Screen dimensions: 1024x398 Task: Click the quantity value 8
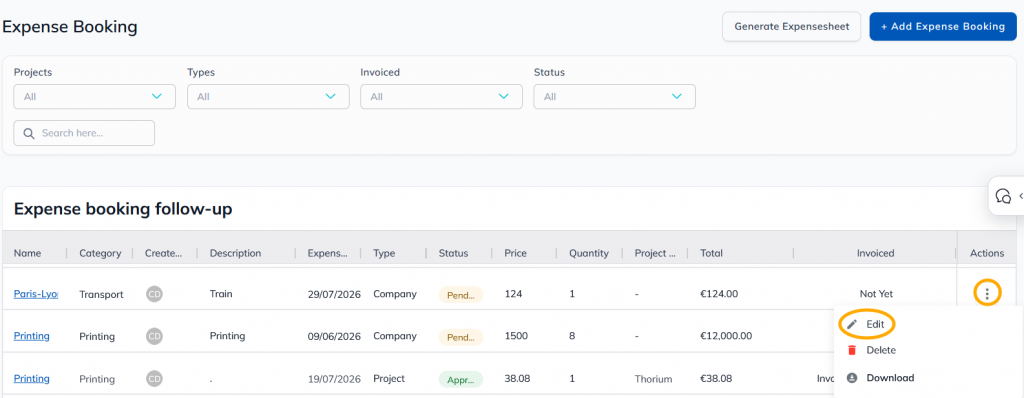click(572, 336)
